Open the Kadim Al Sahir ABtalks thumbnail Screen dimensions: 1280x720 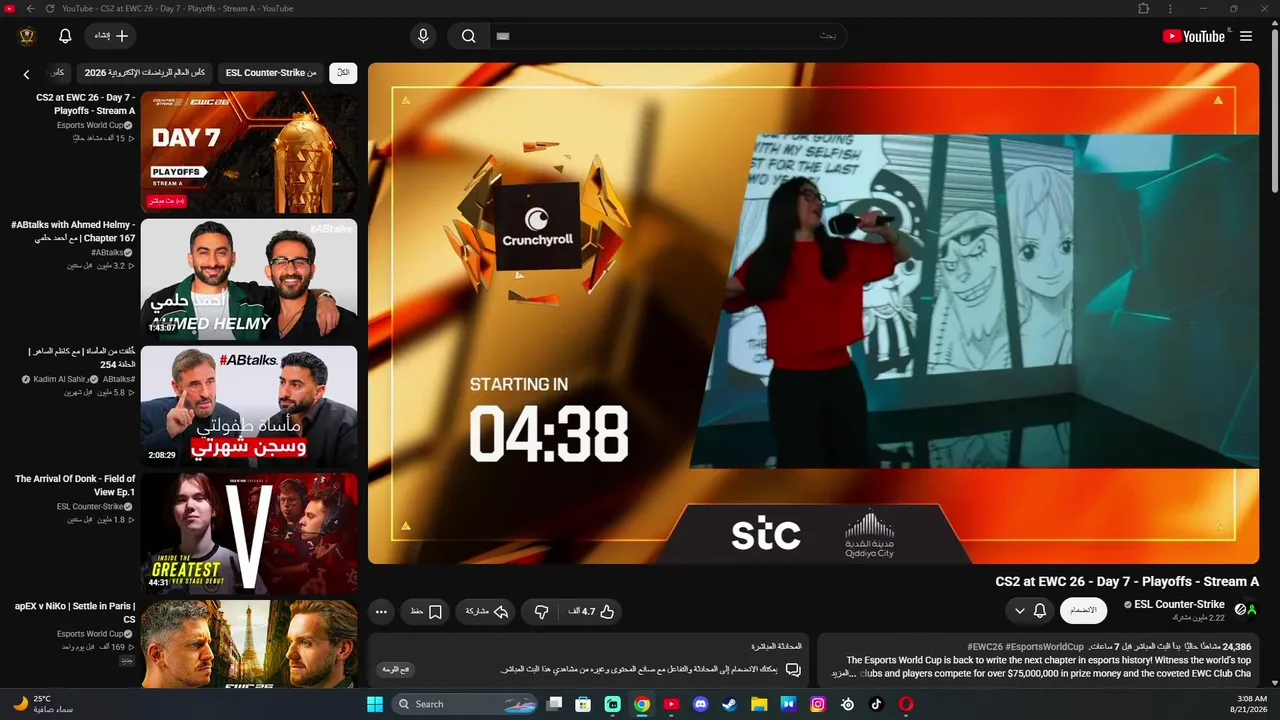click(x=249, y=406)
